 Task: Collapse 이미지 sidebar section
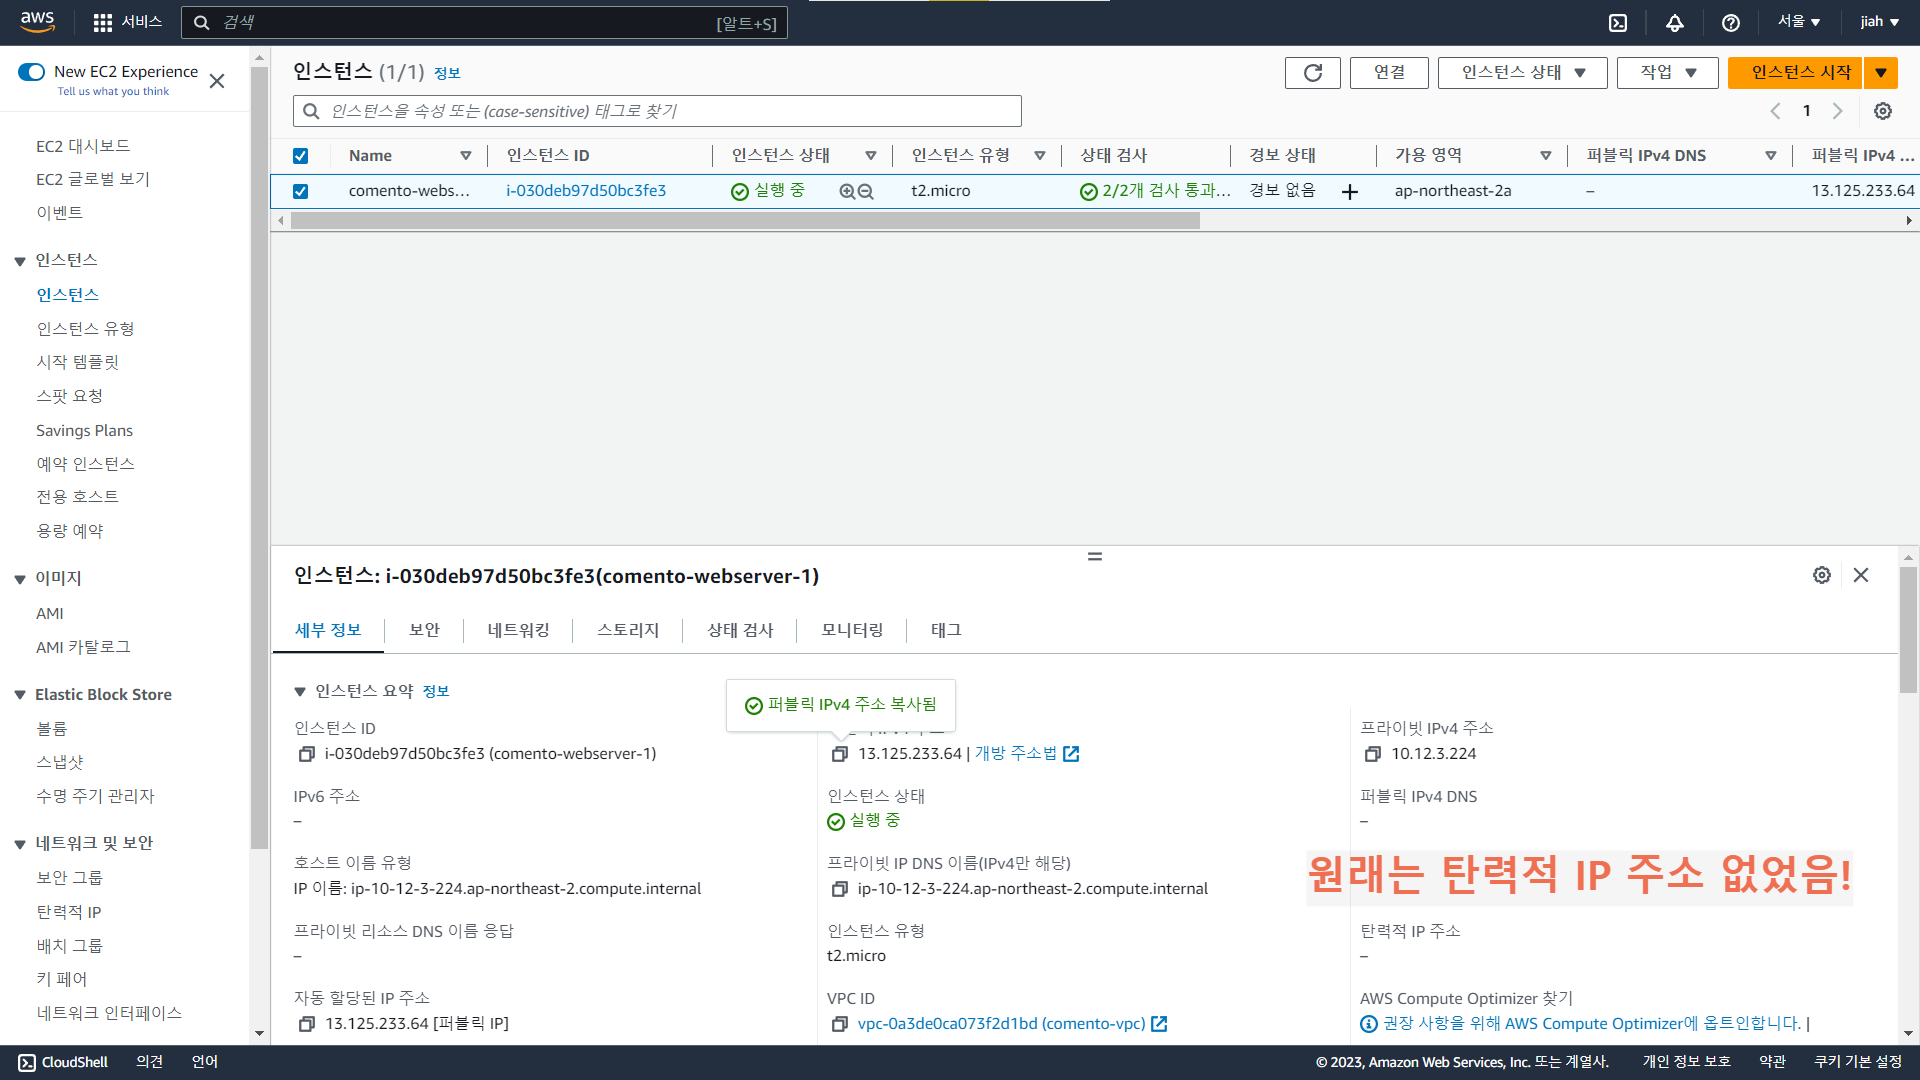(x=20, y=579)
